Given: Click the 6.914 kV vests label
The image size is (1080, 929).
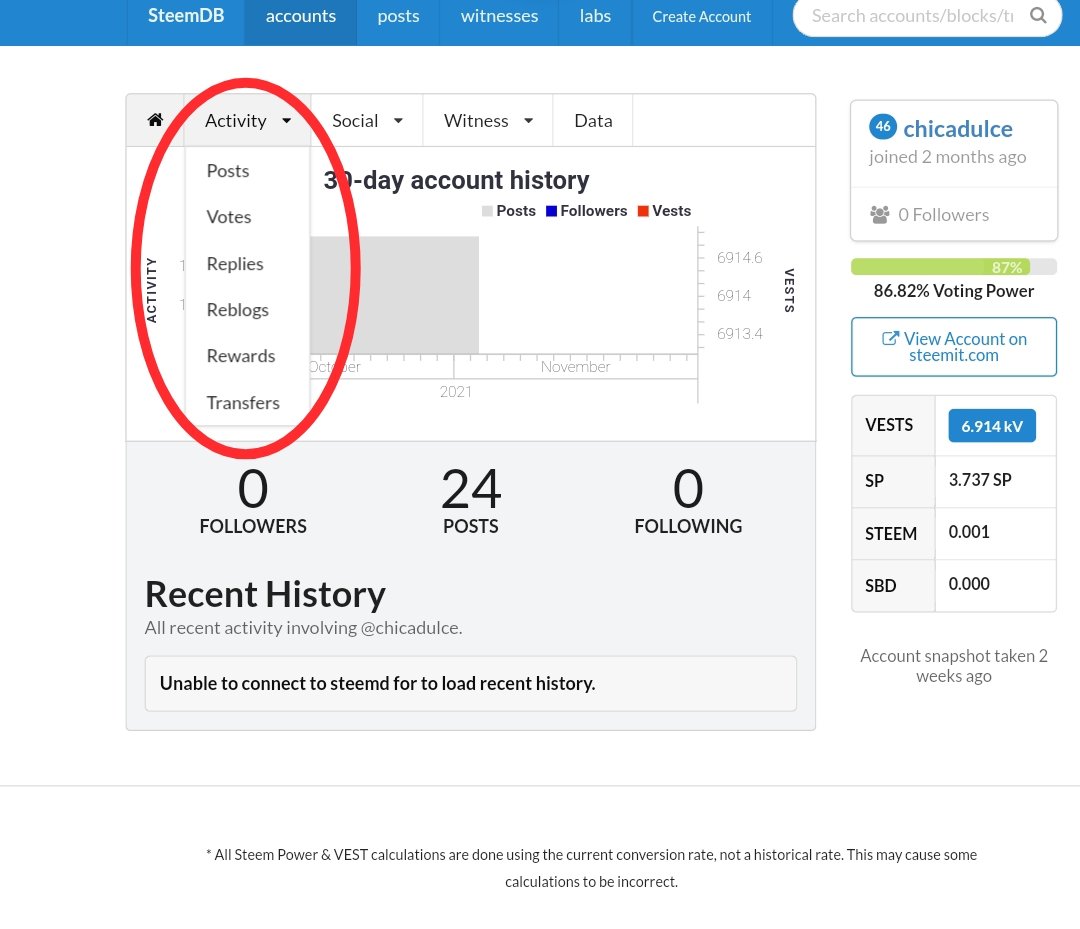Looking at the screenshot, I should click(992, 426).
